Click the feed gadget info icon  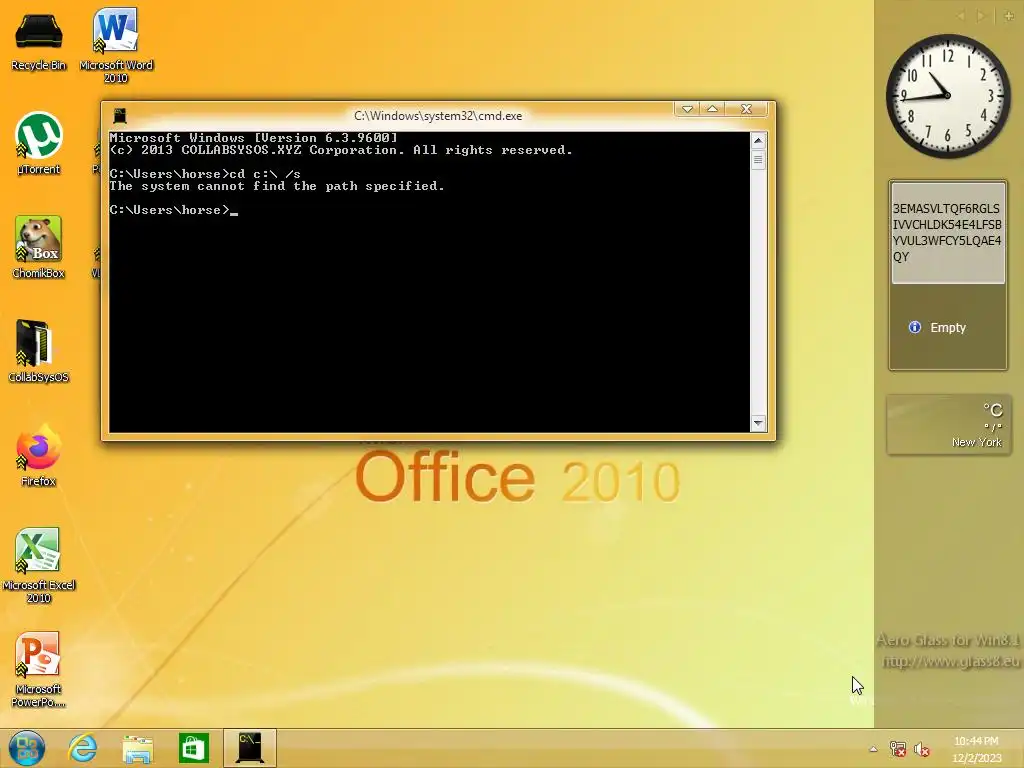pos(915,327)
